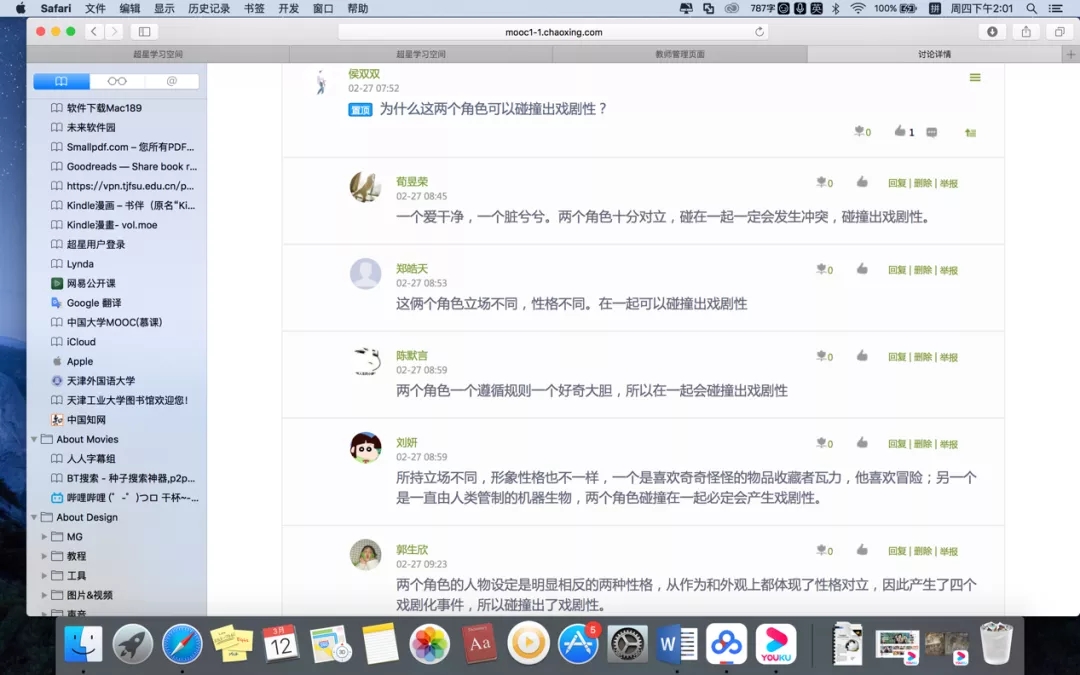Open Safari's Downloads button in the toolbar
Viewport: 1080px width, 675px height.
pyautogui.click(x=990, y=31)
